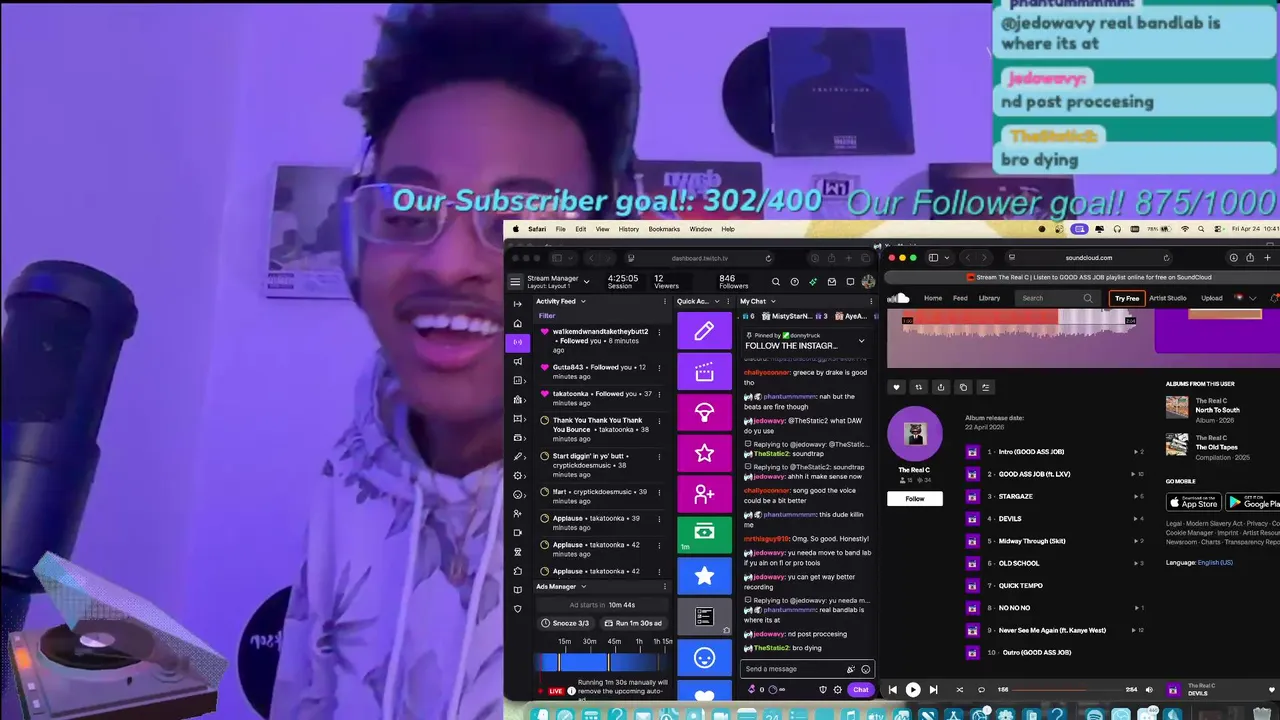Click the magenta outlined star quick action
1280x720 pixels.
[704, 454]
